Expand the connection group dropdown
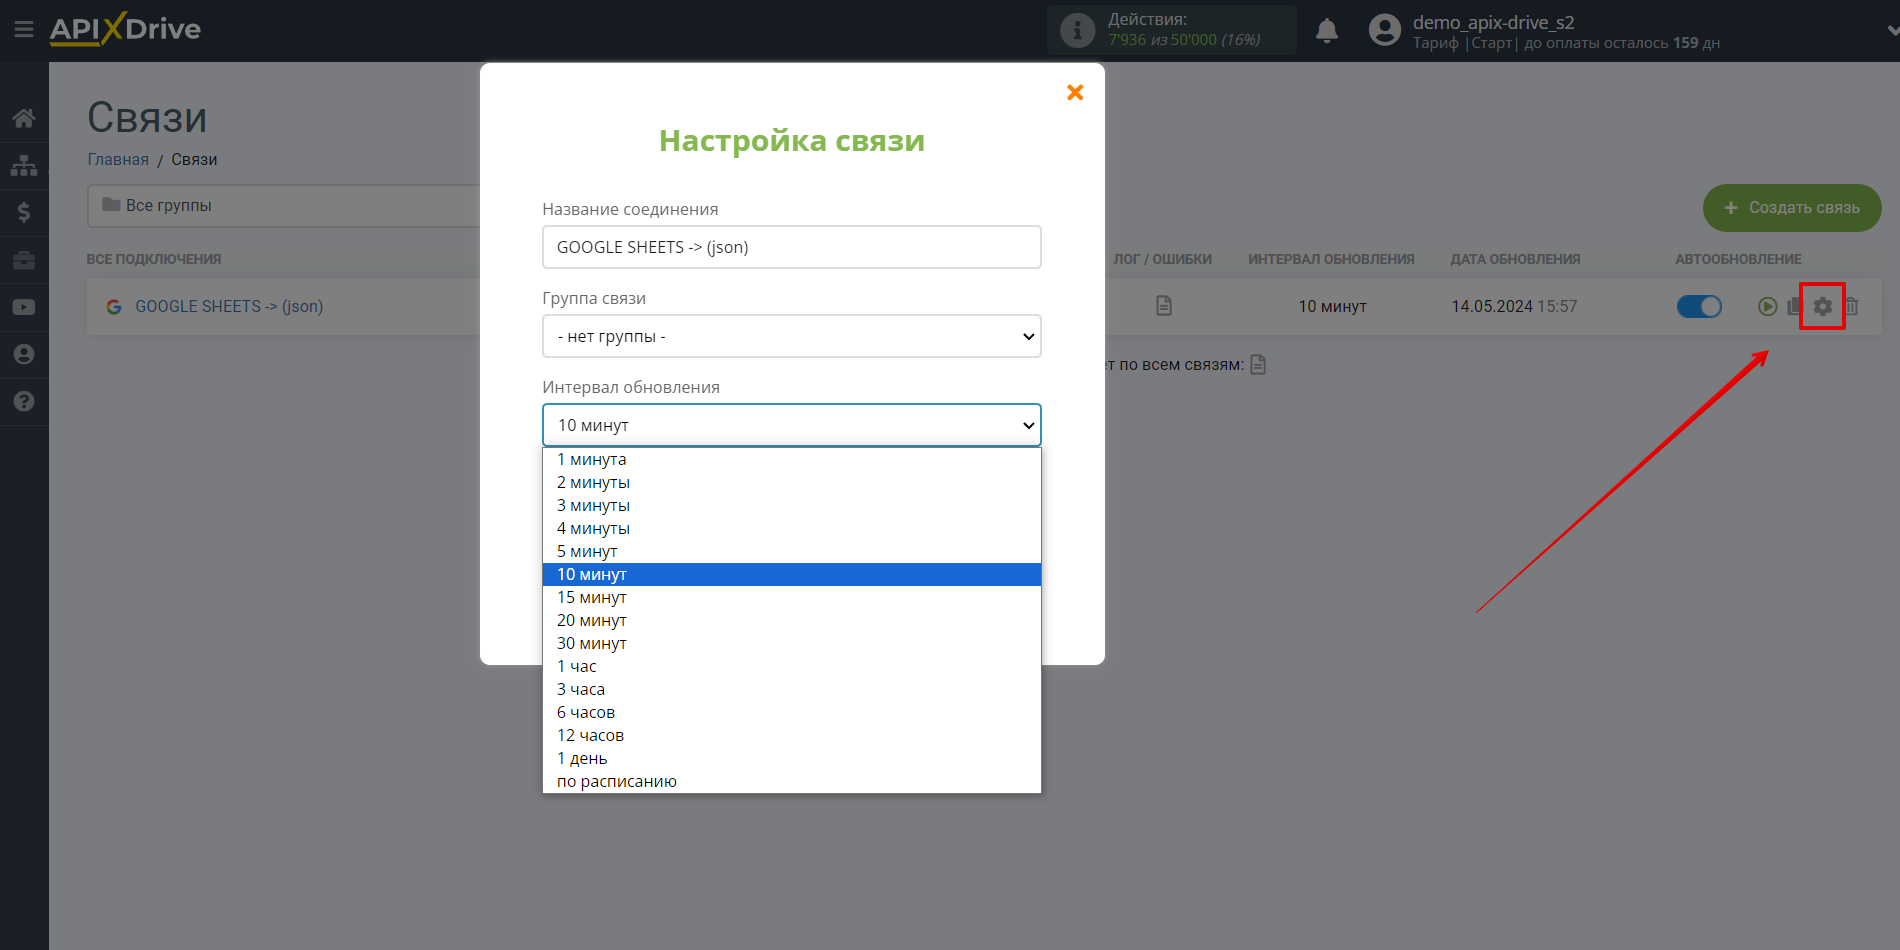Image resolution: width=1900 pixels, height=950 pixels. pyautogui.click(x=792, y=336)
